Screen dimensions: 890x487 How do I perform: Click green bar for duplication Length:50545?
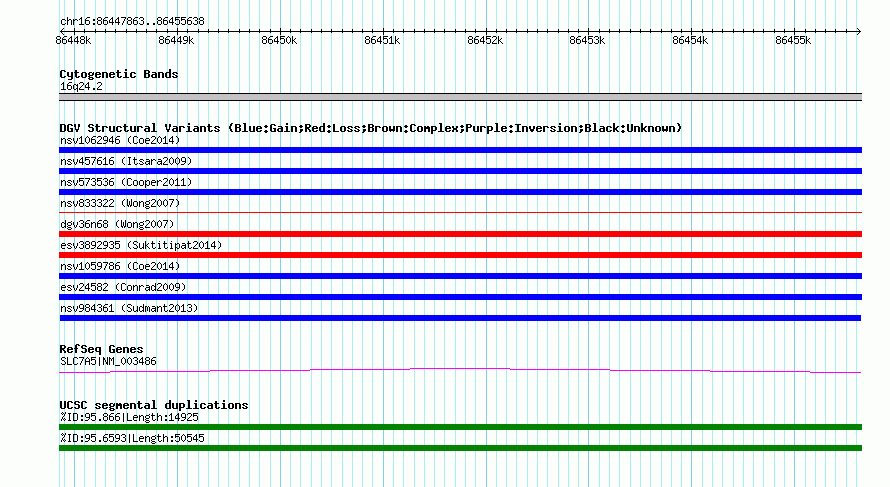(460, 448)
